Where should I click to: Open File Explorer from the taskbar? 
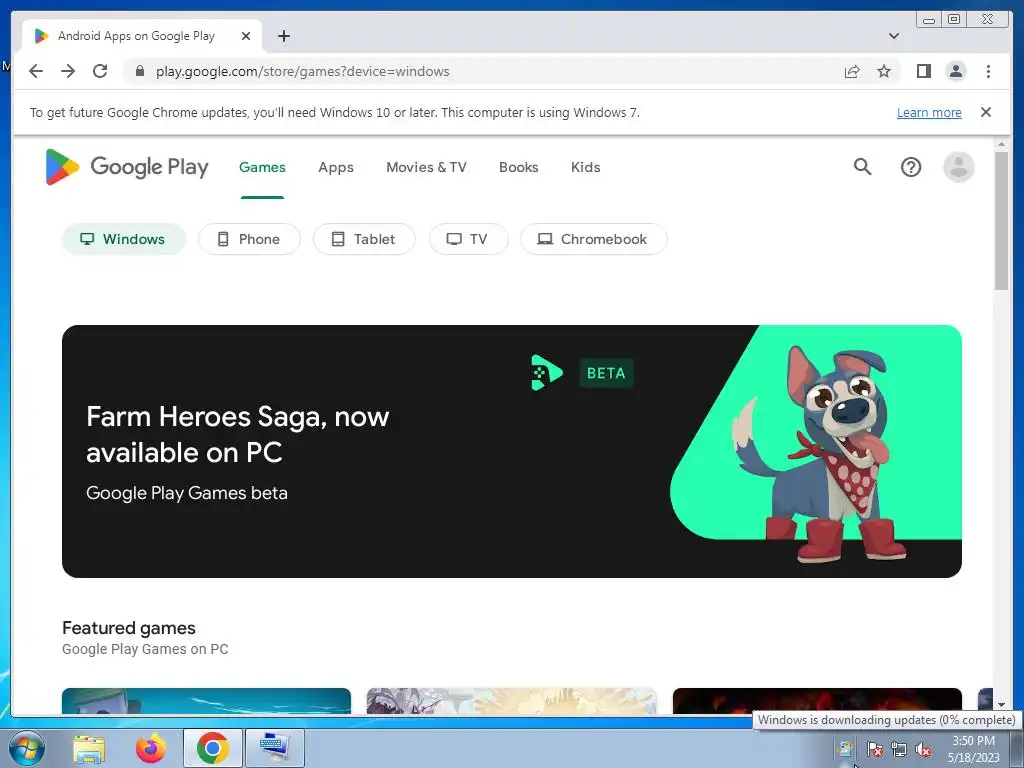point(89,748)
